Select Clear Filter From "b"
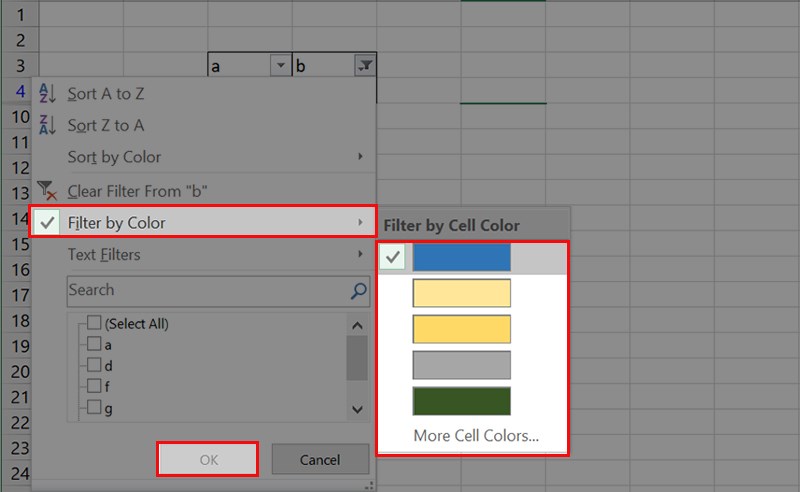The width and height of the screenshot is (800, 492). click(x=203, y=191)
